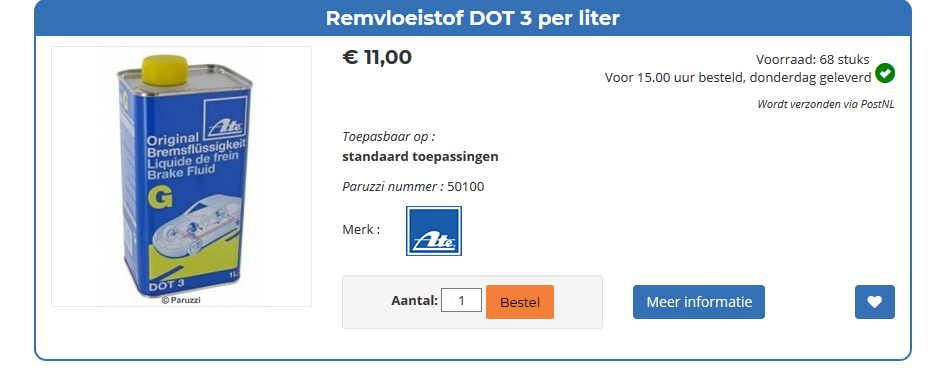Image resolution: width=938 pixels, height=375 pixels.
Task: Click the yellow cap of the brake fluid can
Action: pos(165,68)
